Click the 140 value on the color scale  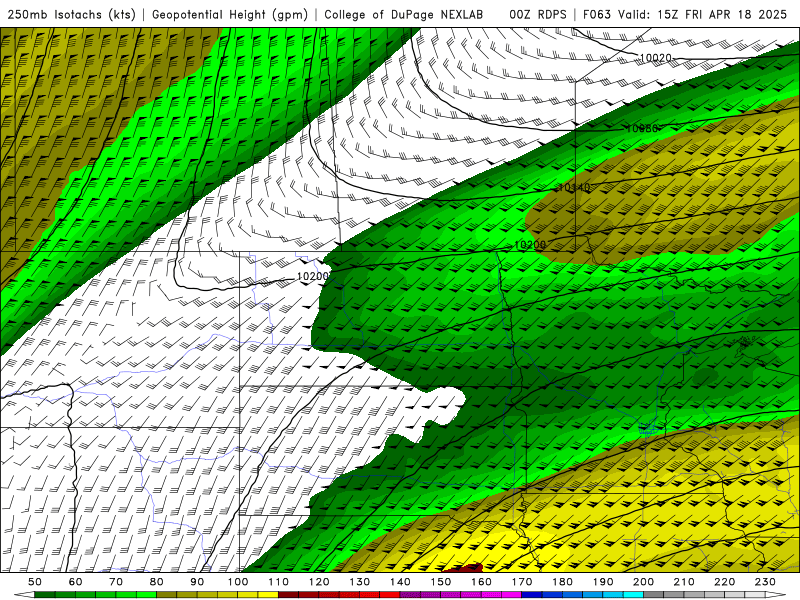pos(401,582)
